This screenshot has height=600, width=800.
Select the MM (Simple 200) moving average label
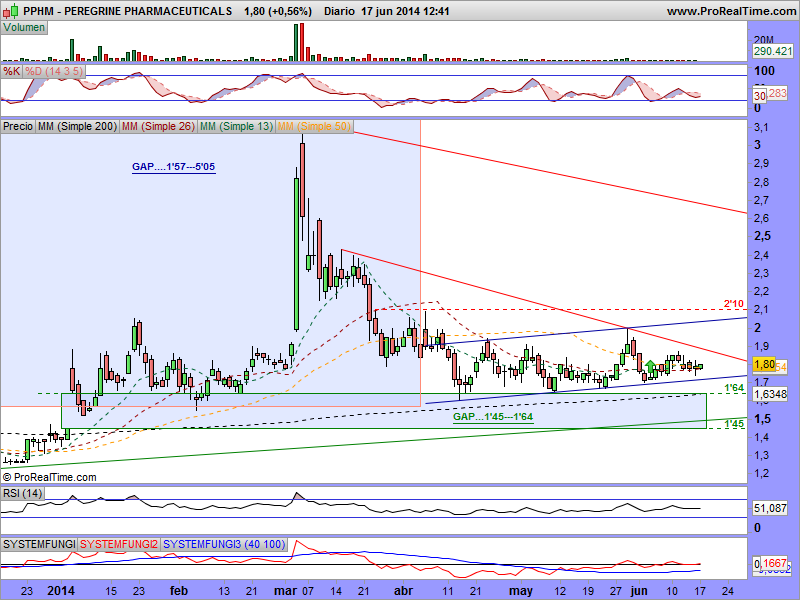pyautogui.click(x=77, y=126)
